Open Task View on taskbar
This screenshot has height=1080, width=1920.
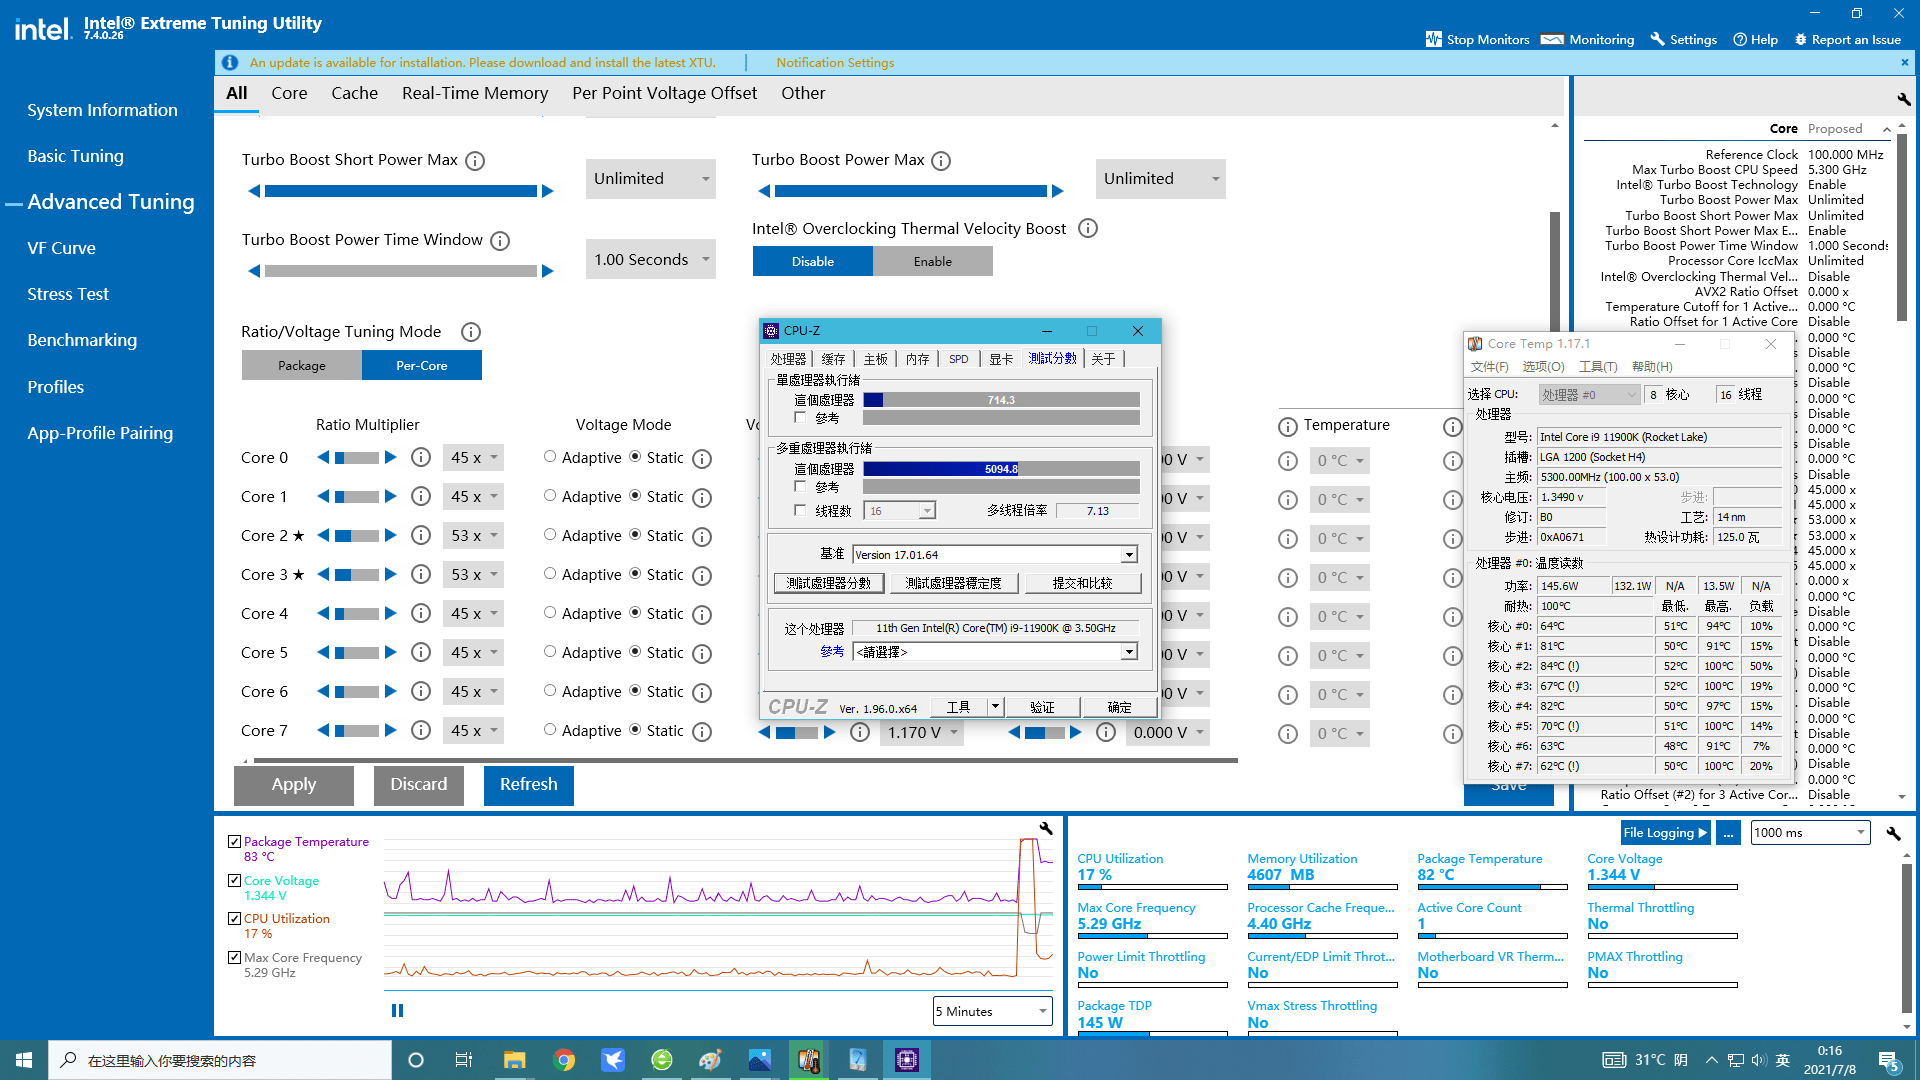[x=463, y=1060]
